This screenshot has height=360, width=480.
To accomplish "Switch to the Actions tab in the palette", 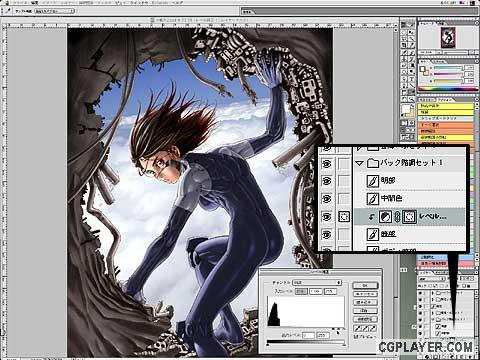I will click(x=445, y=100).
